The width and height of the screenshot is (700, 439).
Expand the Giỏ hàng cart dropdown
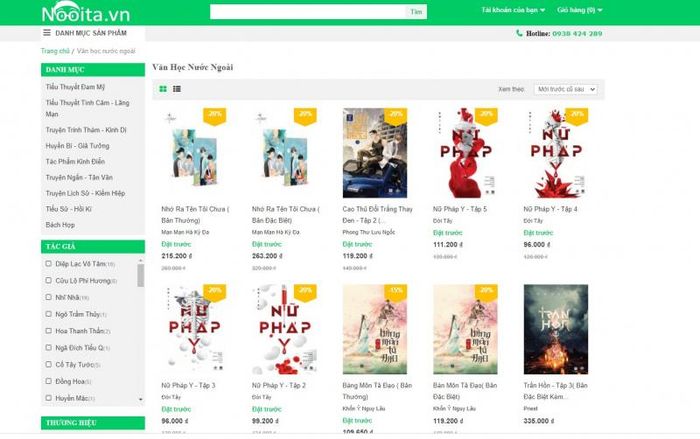click(579, 10)
